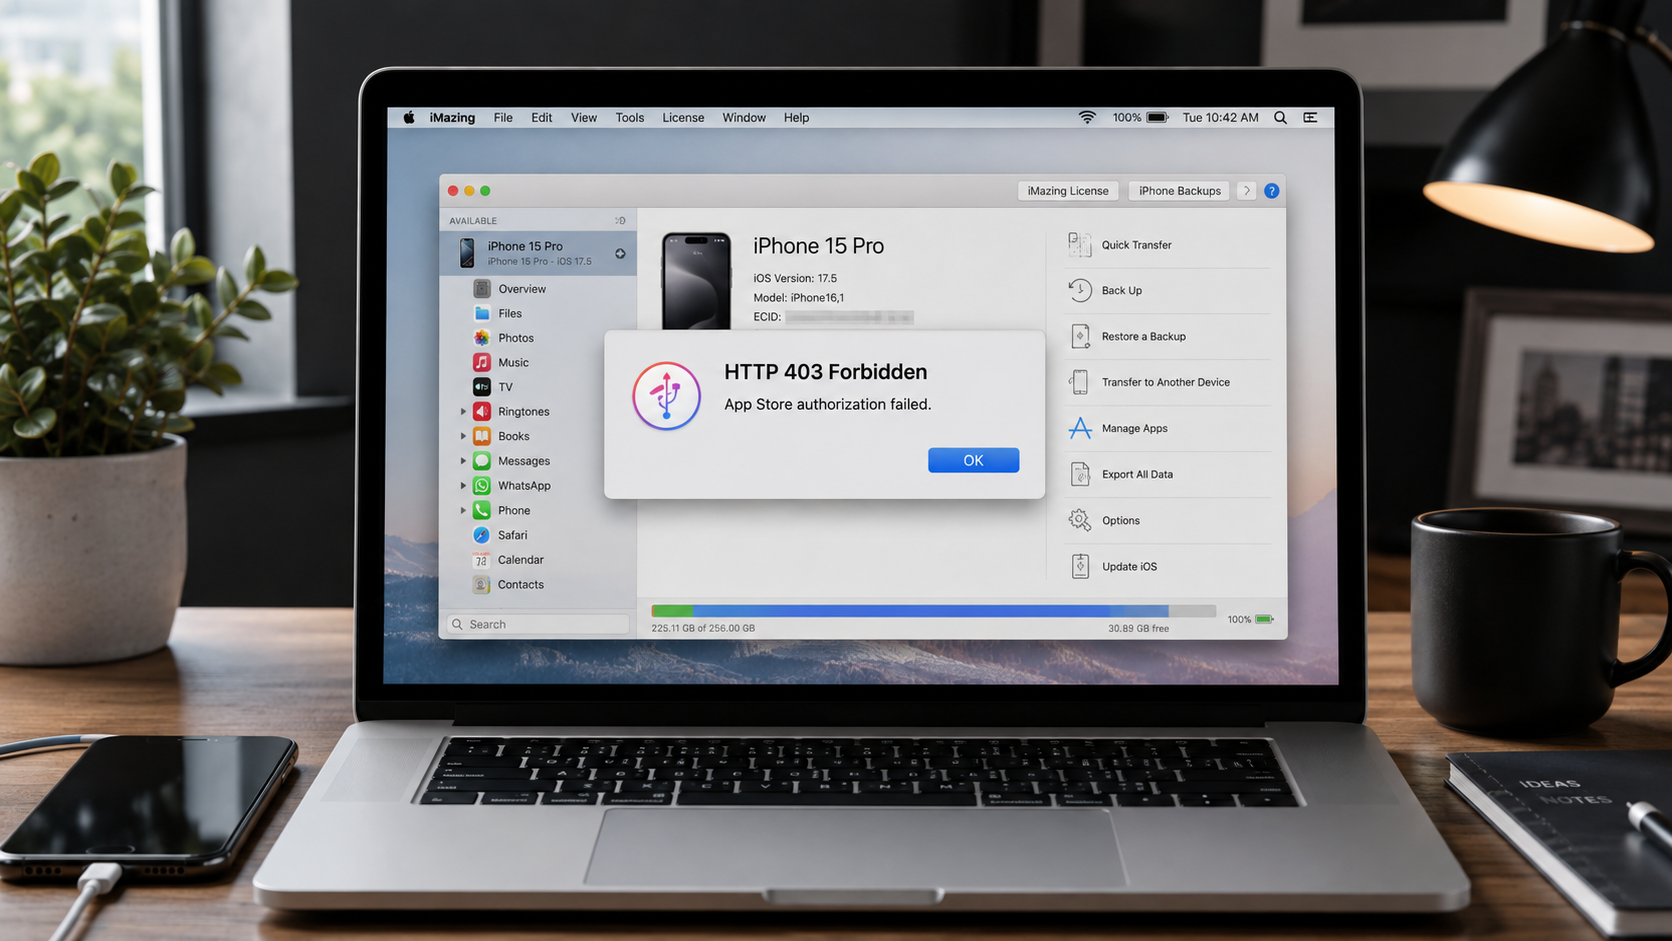Click the large "iPhone 15 Pro" heading
The image size is (1672, 941).
(x=818, y=246)
